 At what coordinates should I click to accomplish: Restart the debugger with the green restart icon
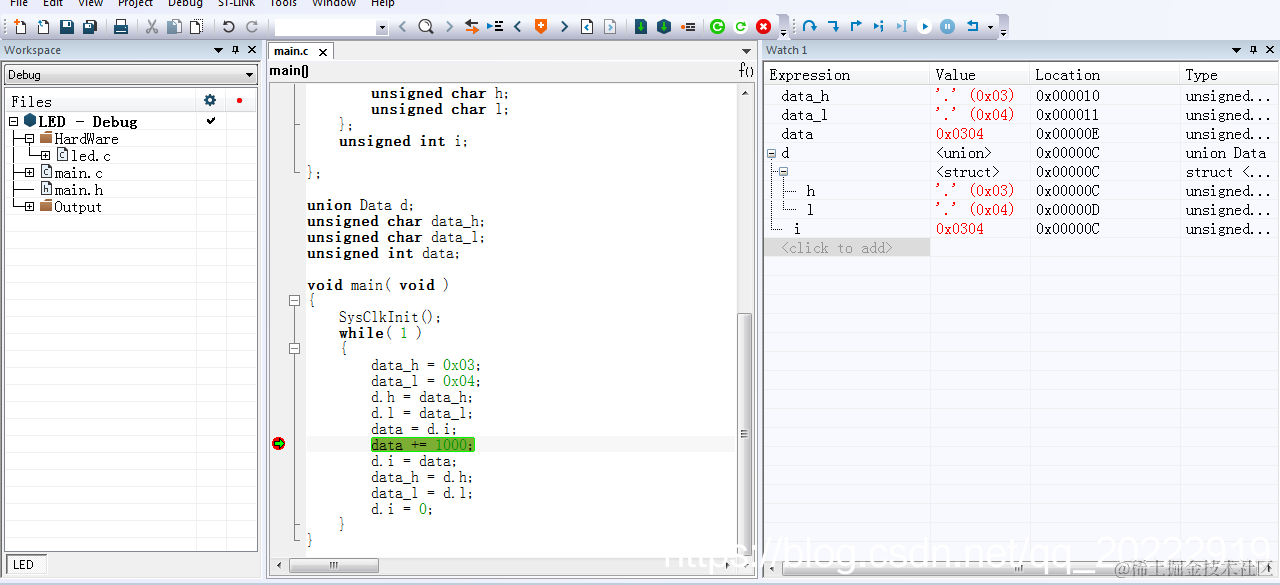coord(717,27)
